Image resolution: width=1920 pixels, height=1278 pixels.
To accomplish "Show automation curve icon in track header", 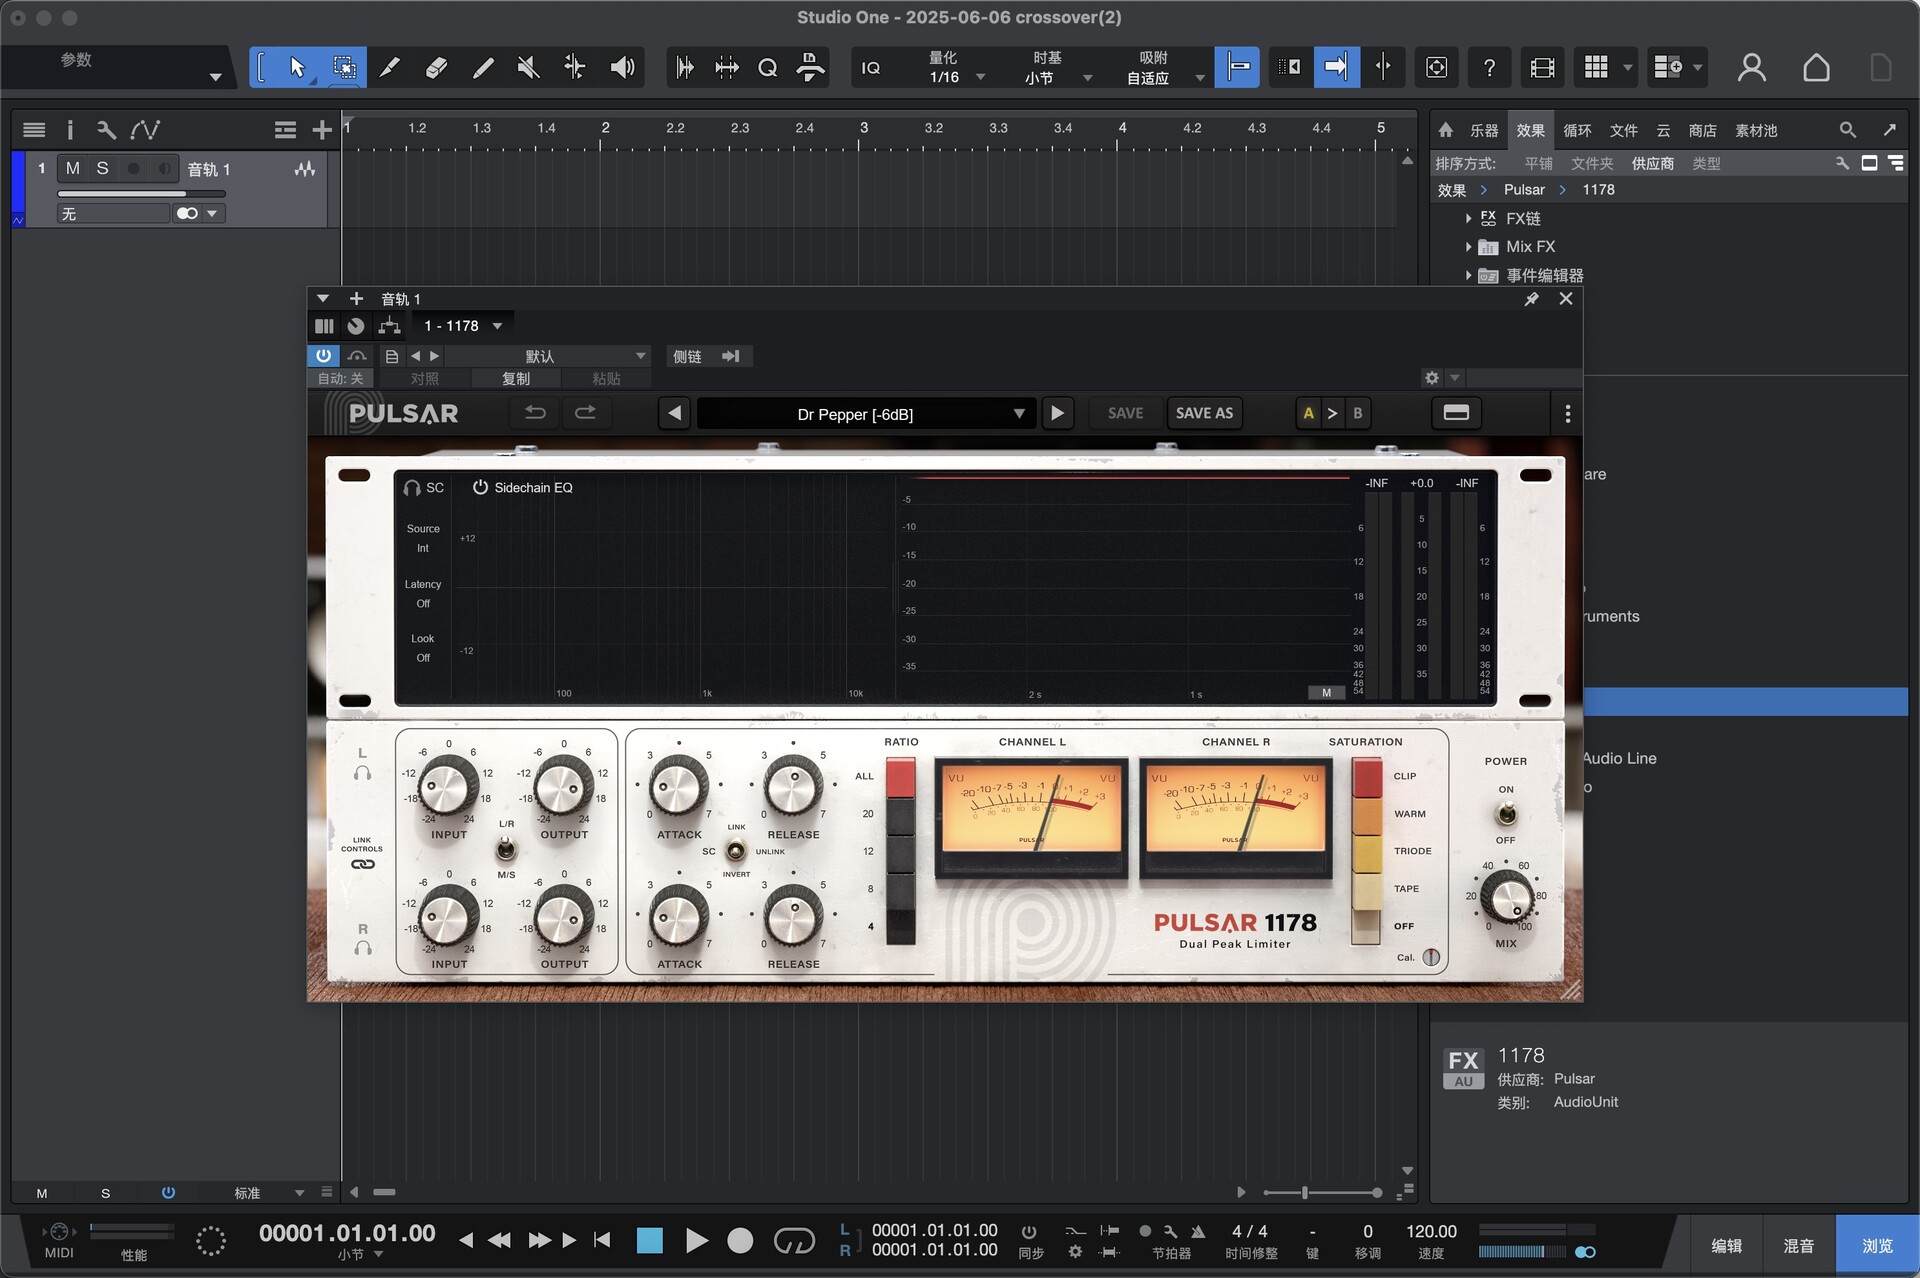I will tap(145, 130).
